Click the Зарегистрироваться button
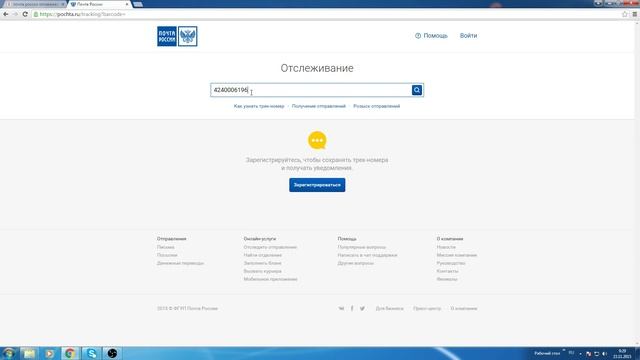 click(317, 185)
